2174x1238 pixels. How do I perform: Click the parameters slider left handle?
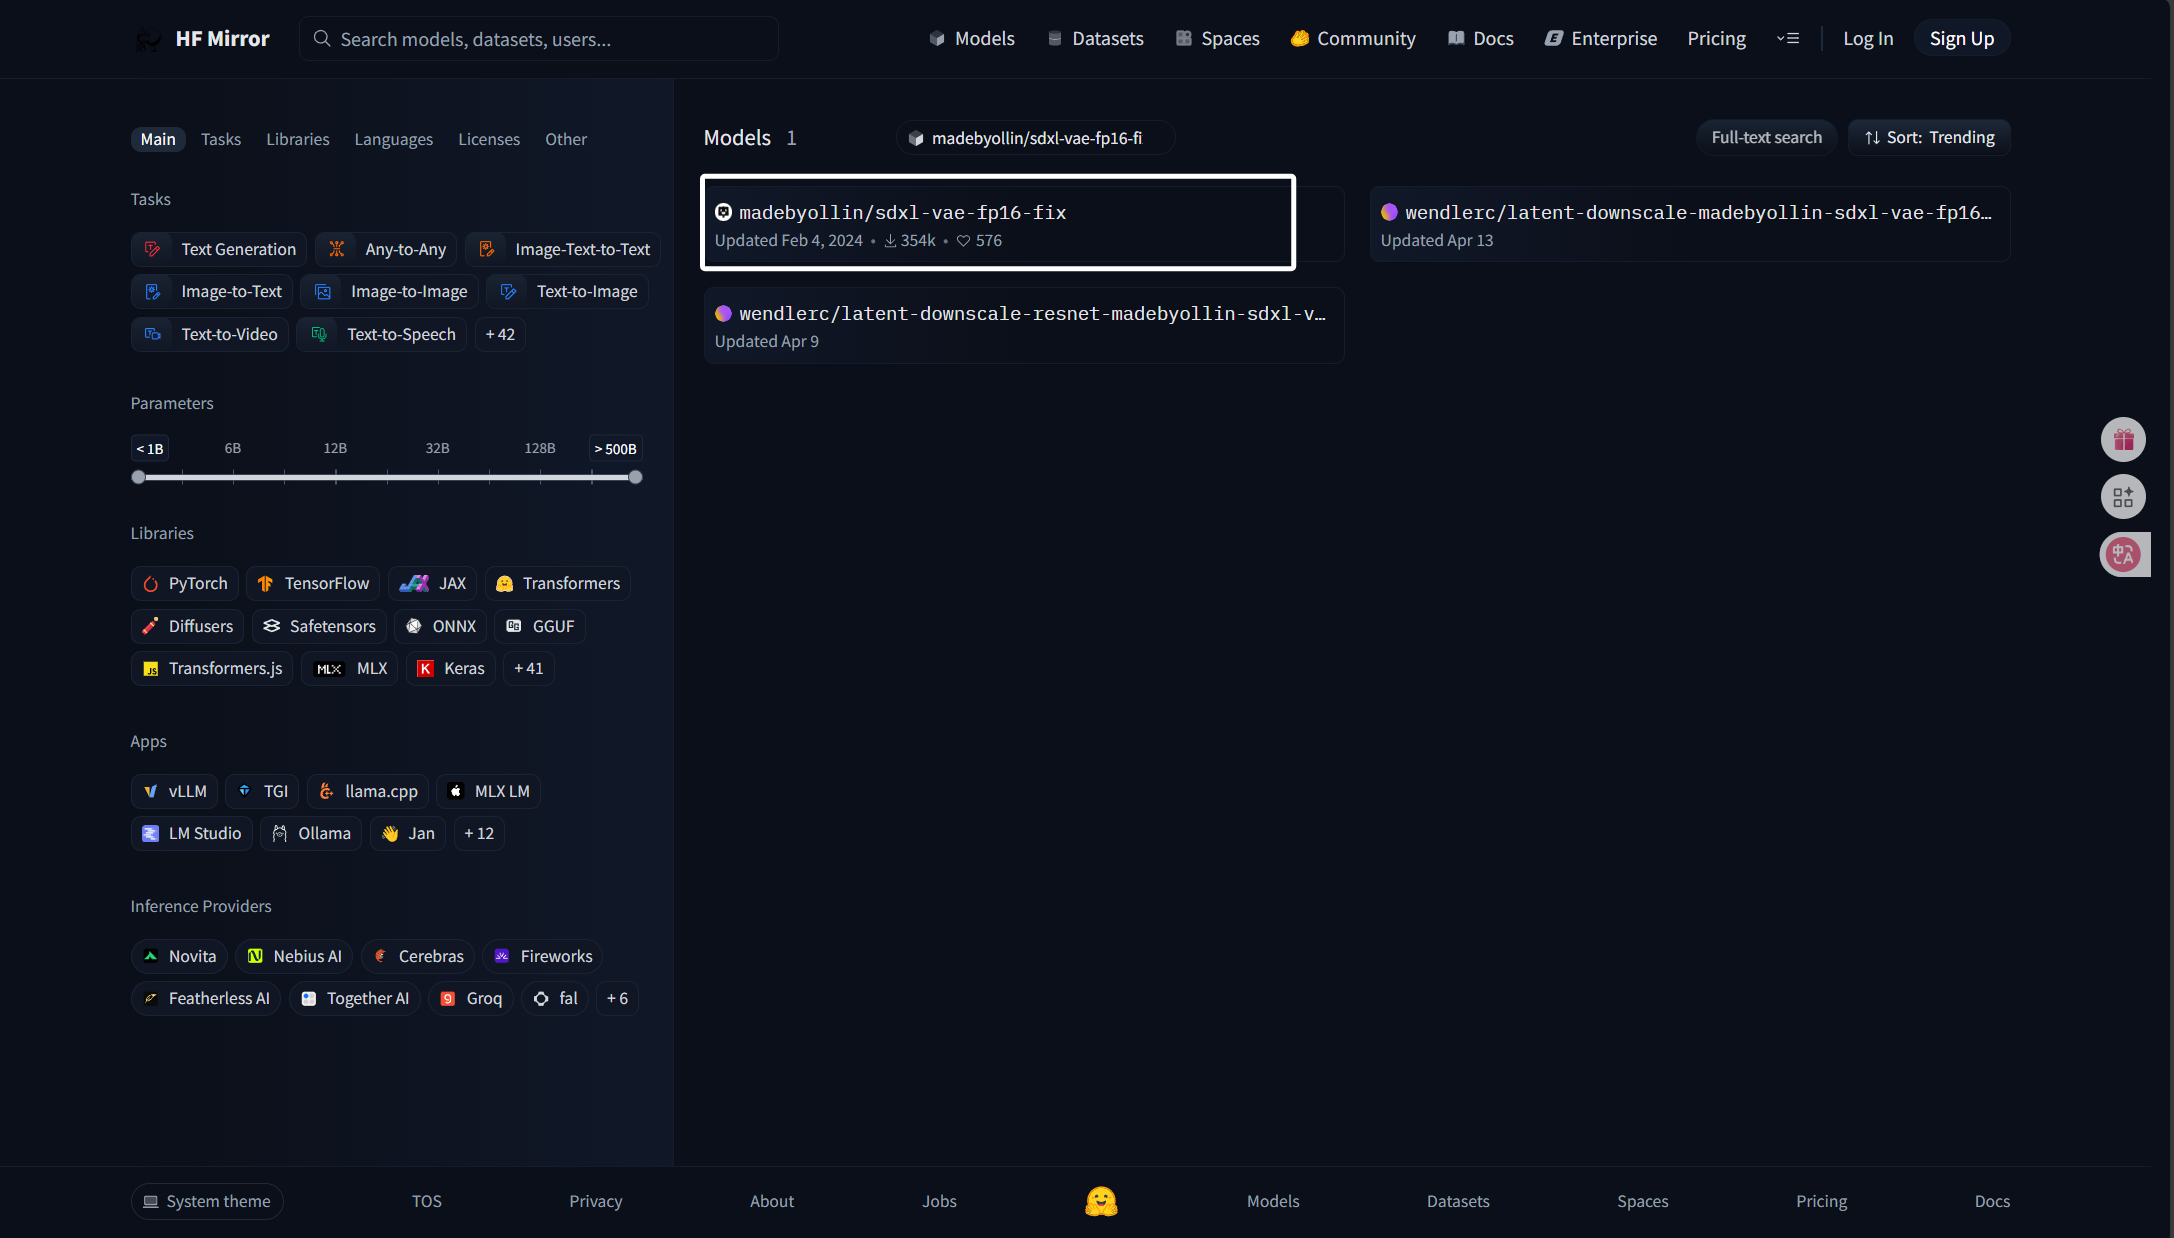click(138, 477)
